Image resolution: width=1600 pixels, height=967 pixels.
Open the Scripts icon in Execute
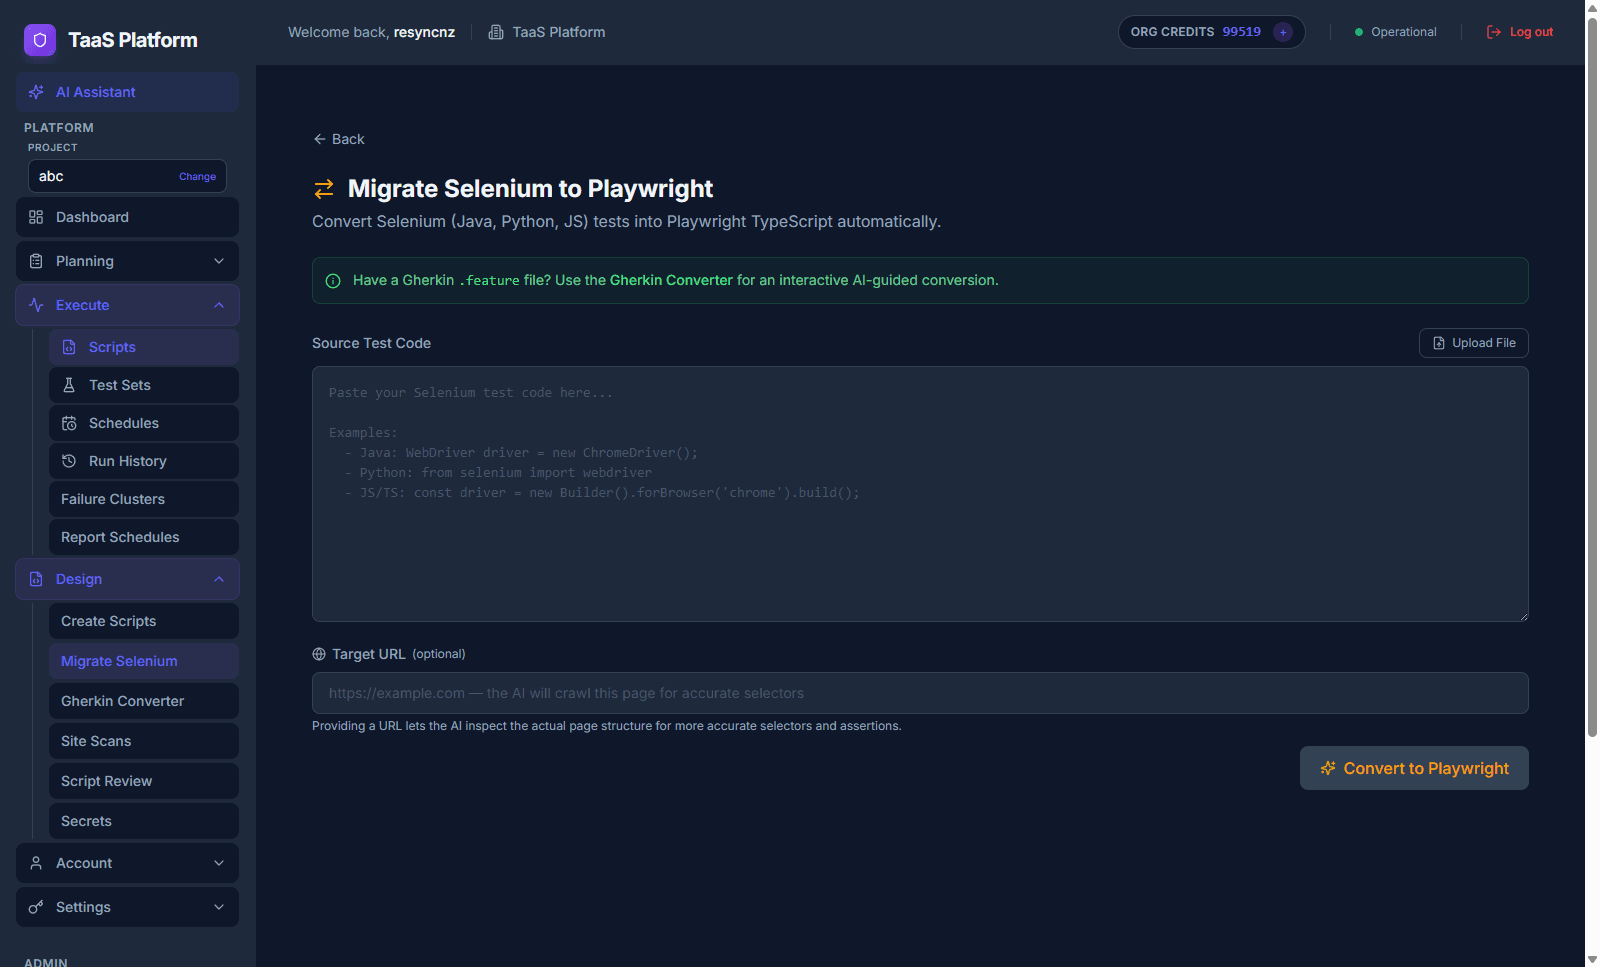click(x=68, y=347)
